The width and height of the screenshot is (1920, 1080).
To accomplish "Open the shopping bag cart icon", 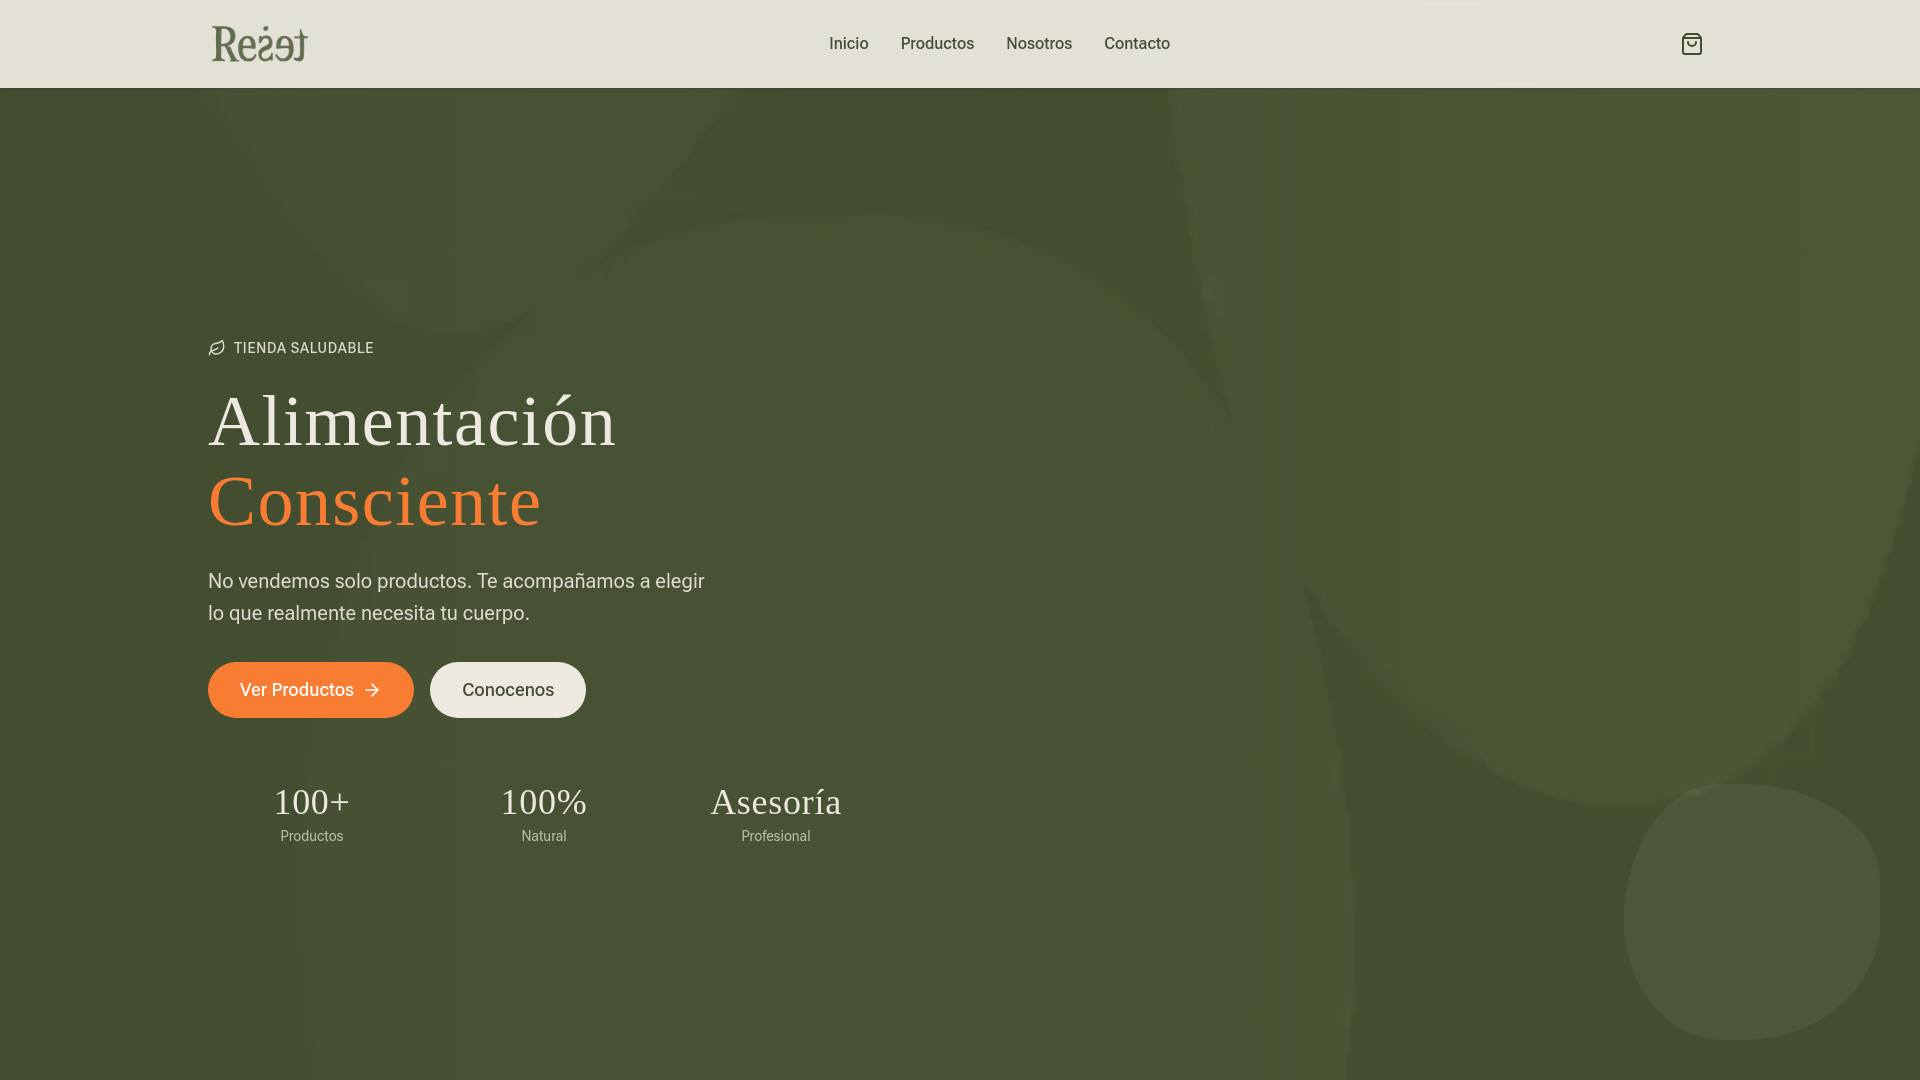I will (1691, 44).
